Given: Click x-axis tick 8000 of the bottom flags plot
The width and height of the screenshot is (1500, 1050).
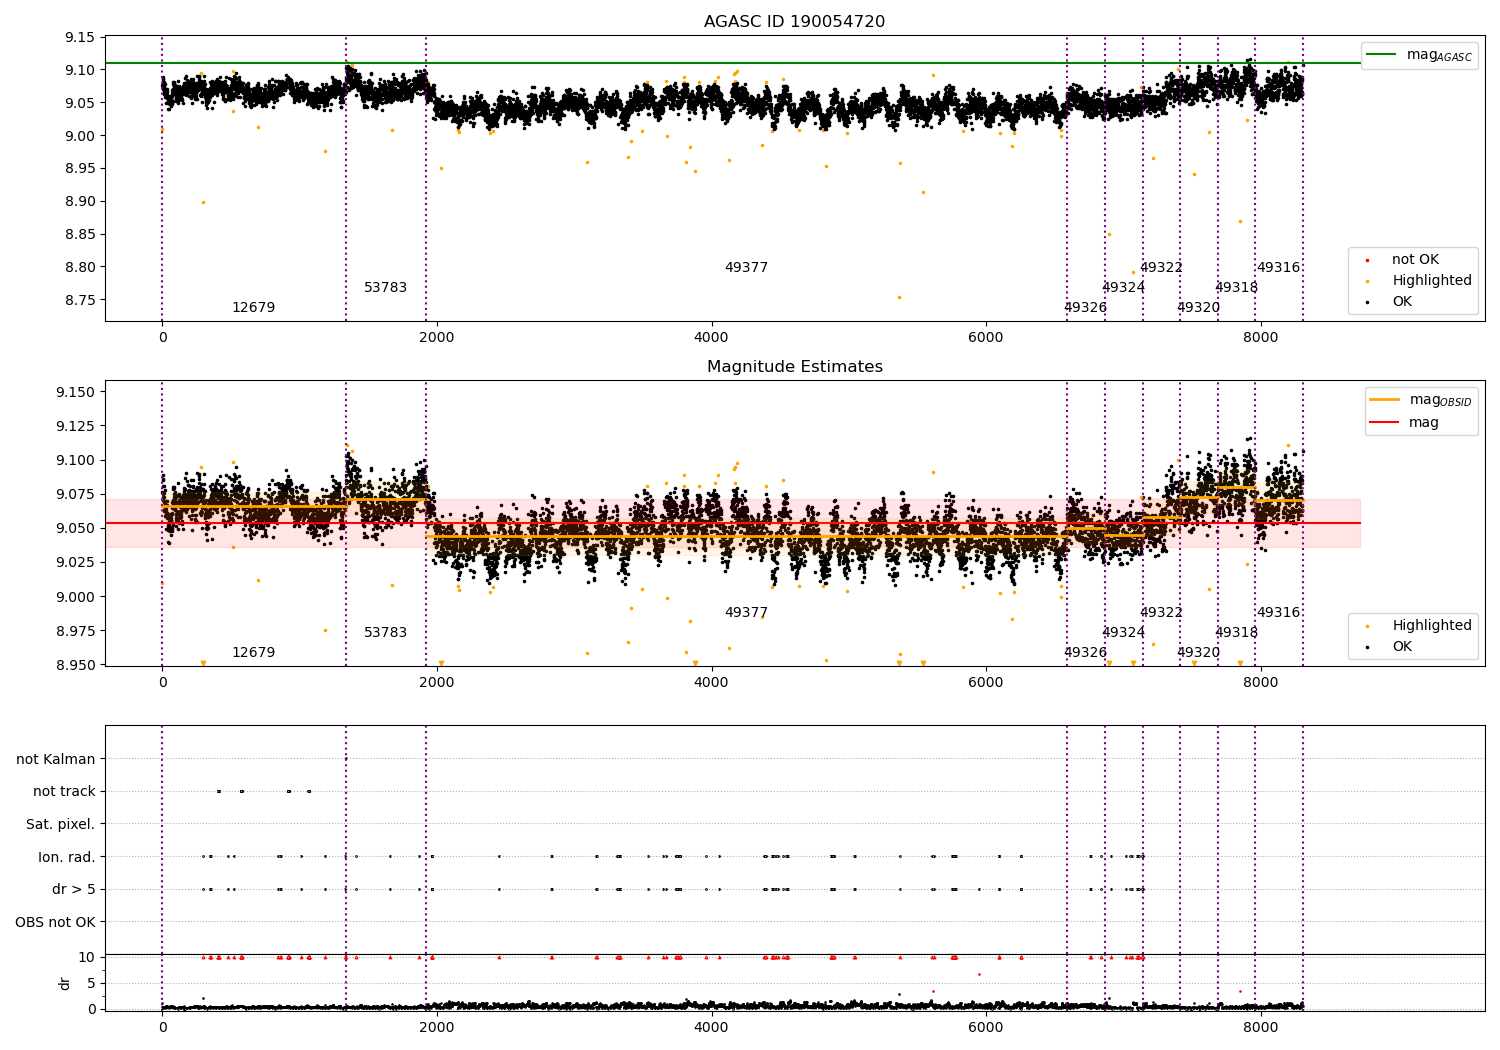Looking at the screenshot, I should point(1260,1027).
